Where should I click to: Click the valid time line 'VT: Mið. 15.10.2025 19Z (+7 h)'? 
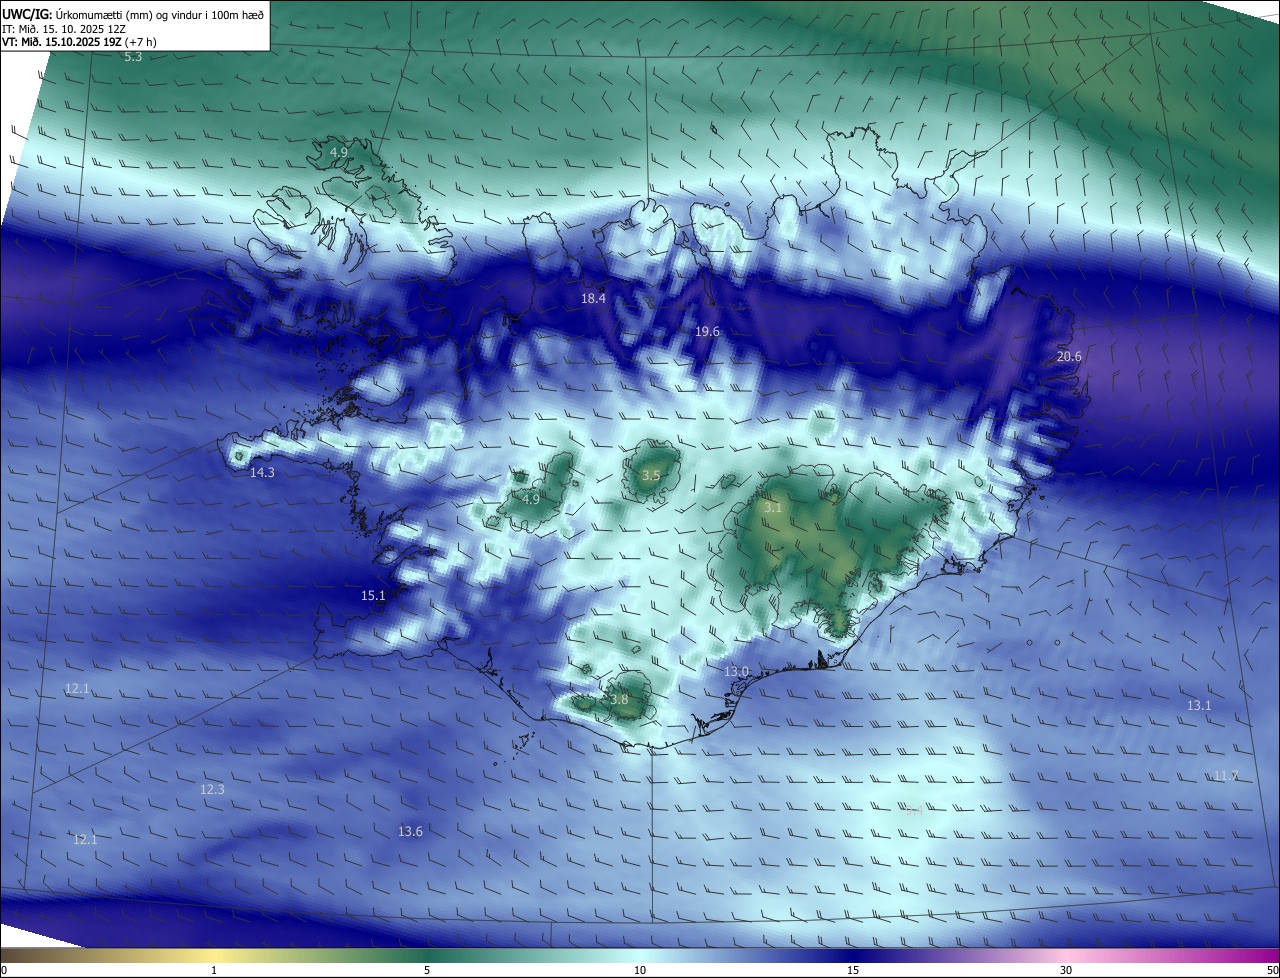coord(79,42)
